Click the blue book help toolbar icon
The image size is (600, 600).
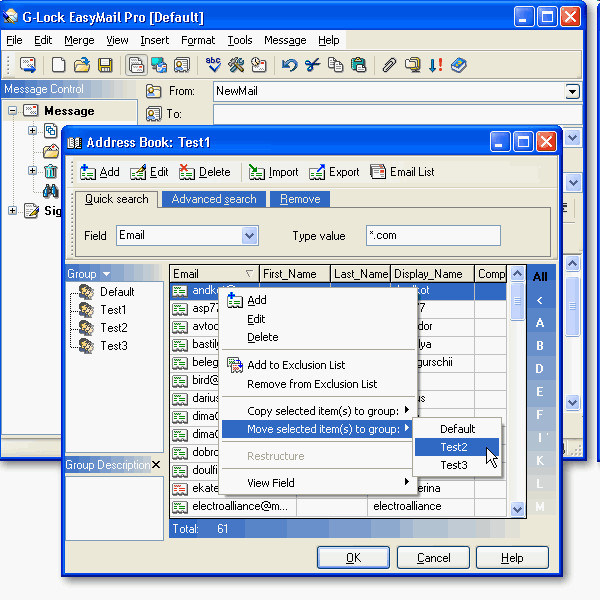pos(458,65)
